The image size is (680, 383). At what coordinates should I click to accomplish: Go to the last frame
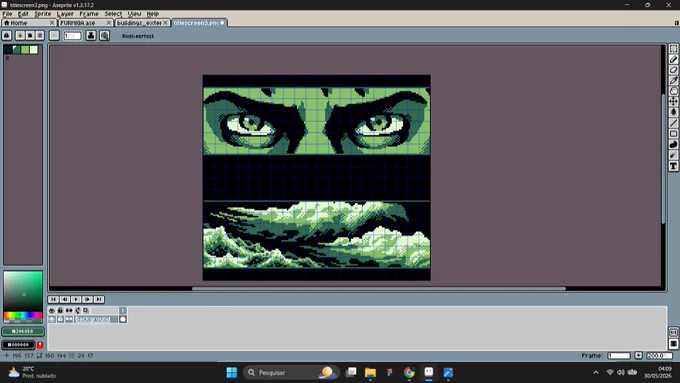pyautogui.click(x=99, y=299)
